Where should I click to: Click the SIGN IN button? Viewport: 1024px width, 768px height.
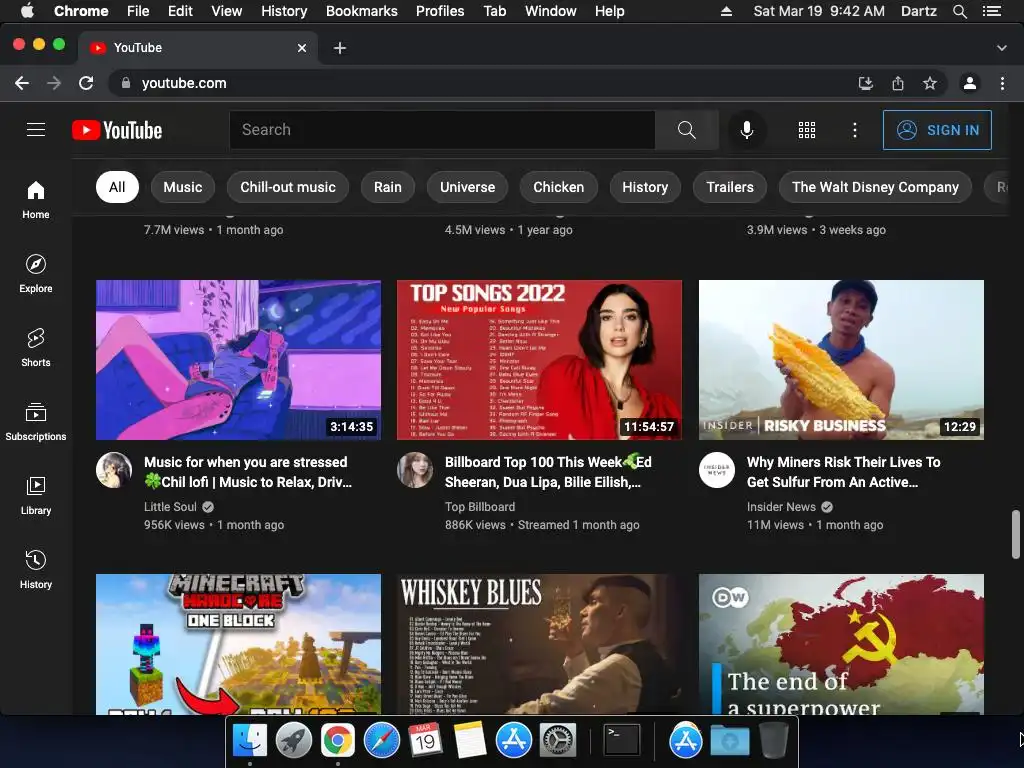click(x=937, y=130)
